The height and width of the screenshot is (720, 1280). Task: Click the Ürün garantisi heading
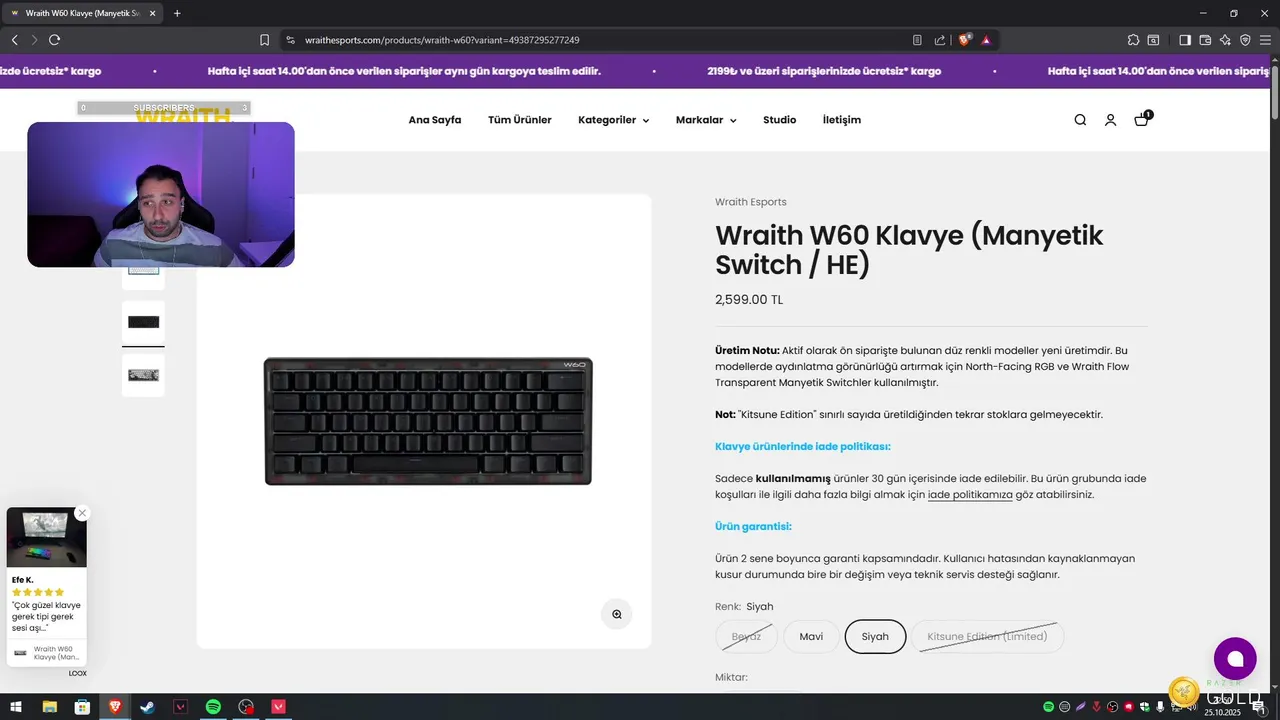tap(753, 527)
